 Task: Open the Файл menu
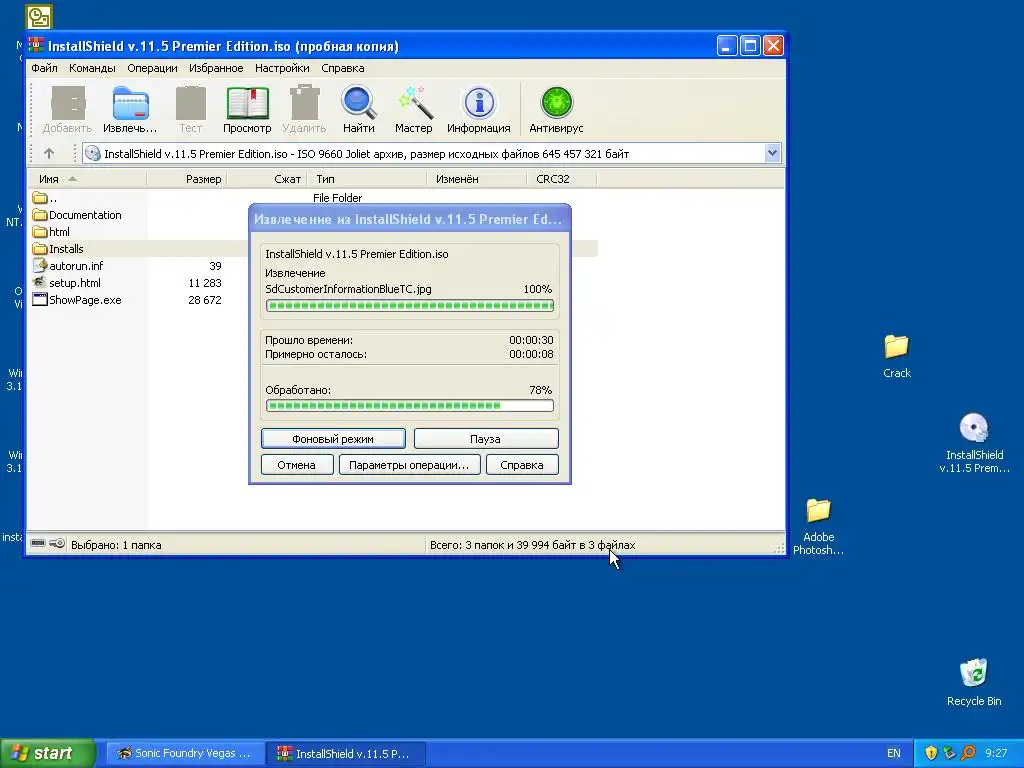click(x=44, y=68)
